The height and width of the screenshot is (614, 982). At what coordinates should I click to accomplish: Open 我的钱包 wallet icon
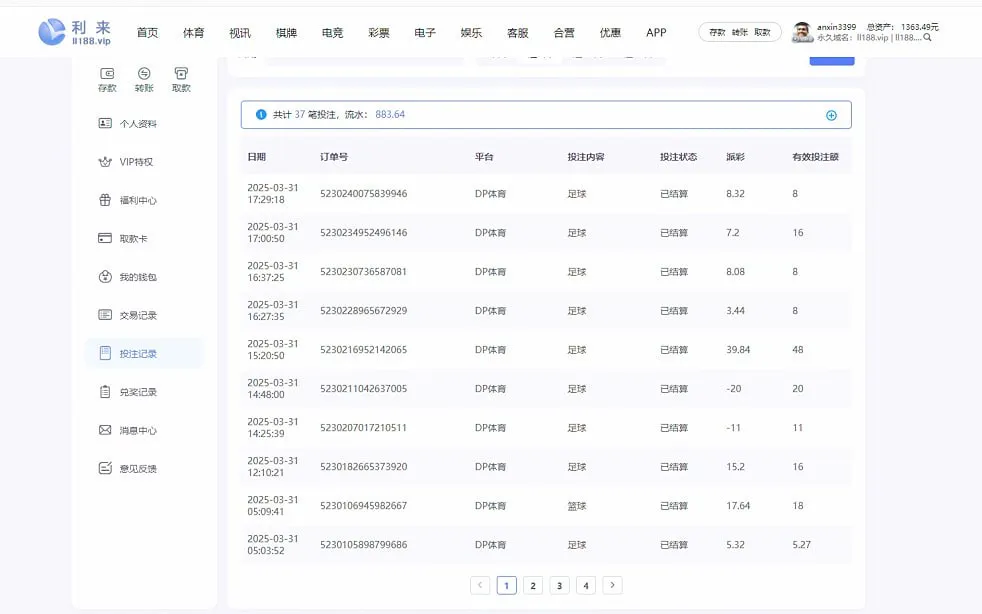point(105,277)
